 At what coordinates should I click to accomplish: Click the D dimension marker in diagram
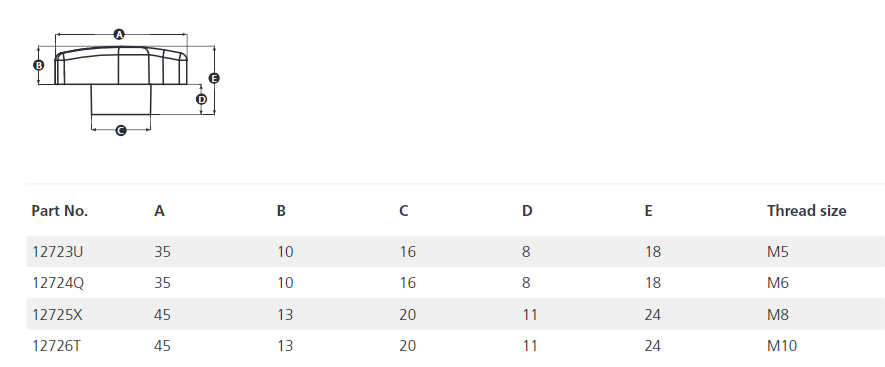[201, 99]
